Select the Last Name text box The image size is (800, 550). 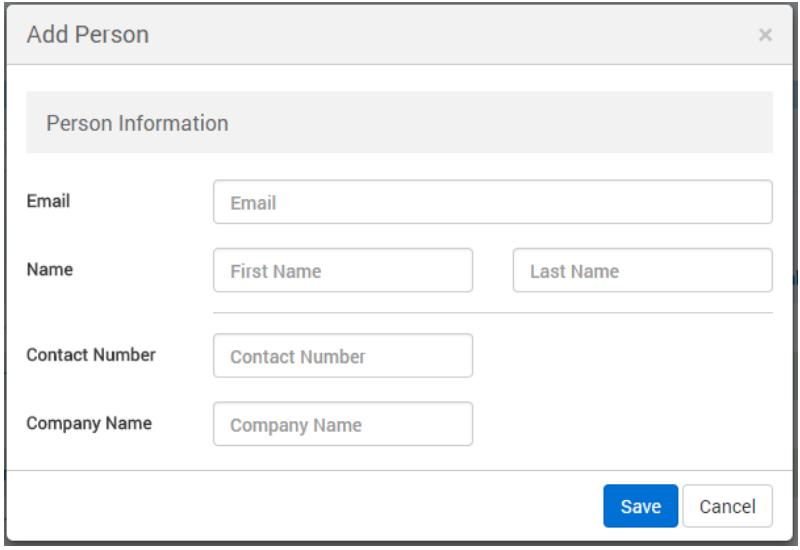[642, 271]
